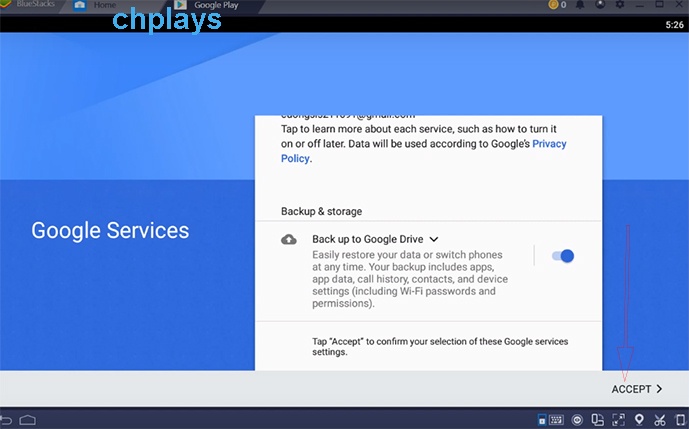Maximize the BlueStacks window
This screenshot has height=429, width=689.
[x=660, y=4]
